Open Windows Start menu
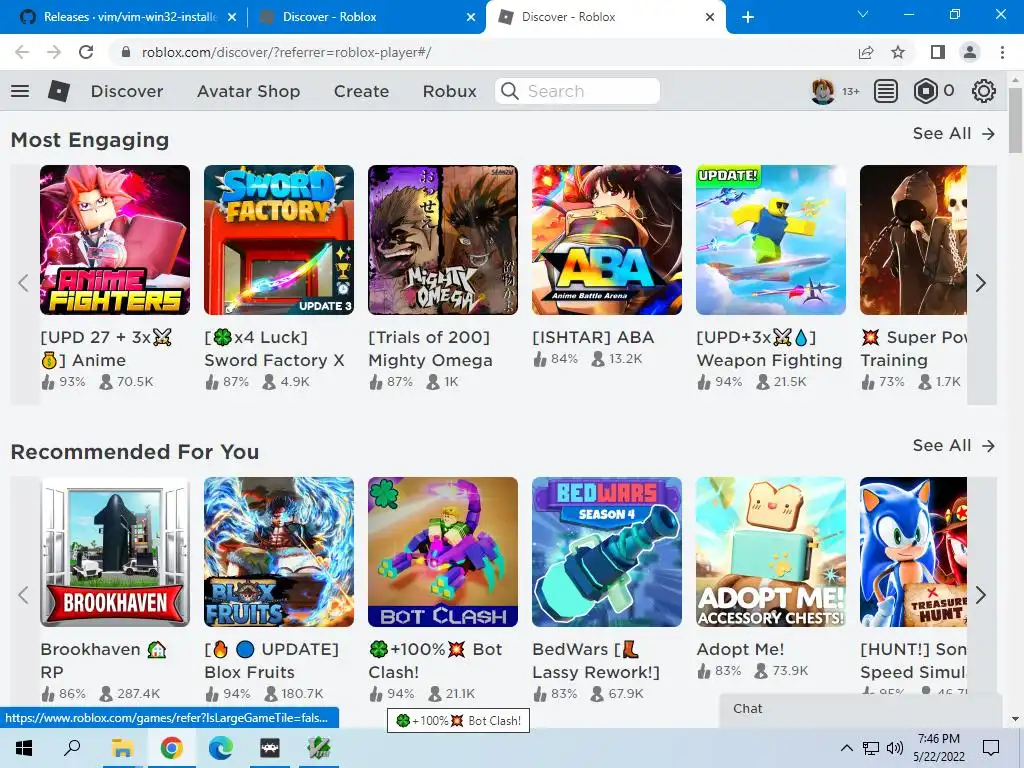This screenshot has width=1024, height=768. click(24, 748)
